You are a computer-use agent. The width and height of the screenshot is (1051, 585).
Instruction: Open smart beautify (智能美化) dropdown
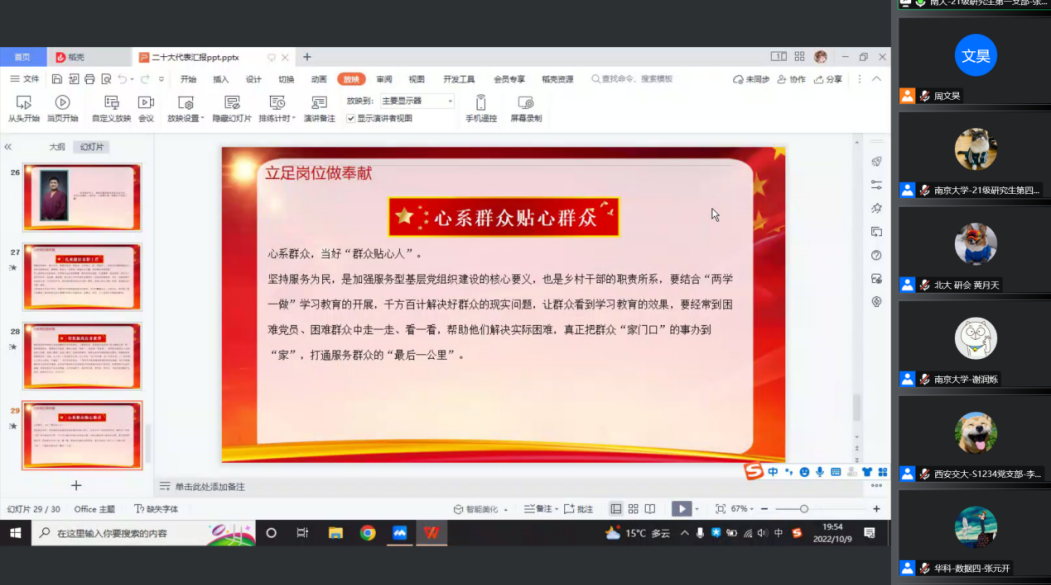click(x=481, y=509)
